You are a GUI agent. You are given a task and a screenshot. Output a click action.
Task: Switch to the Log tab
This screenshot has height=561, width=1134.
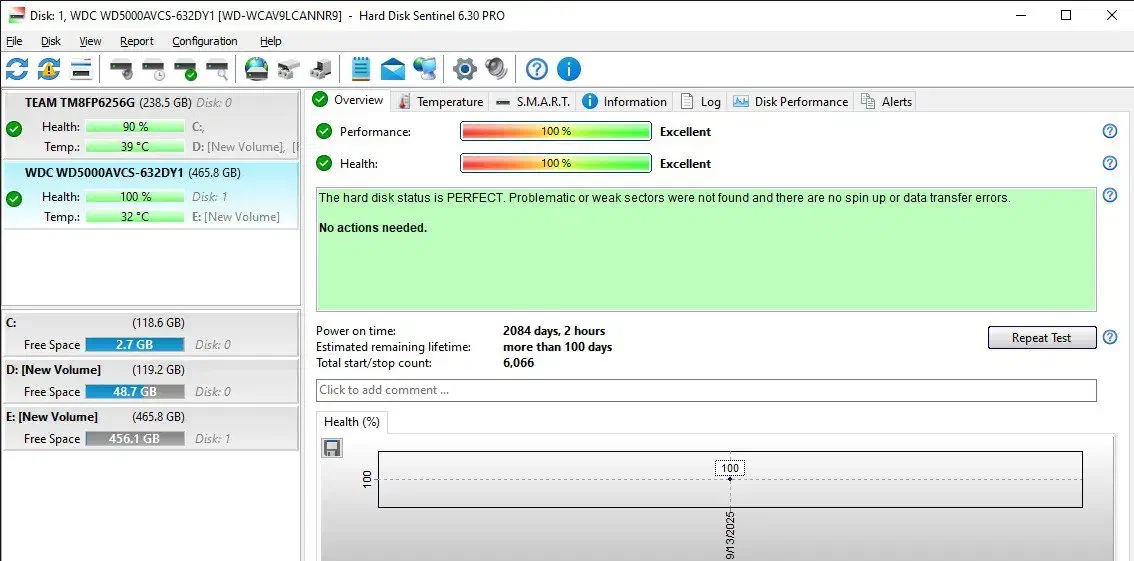[x=701, y=102]
